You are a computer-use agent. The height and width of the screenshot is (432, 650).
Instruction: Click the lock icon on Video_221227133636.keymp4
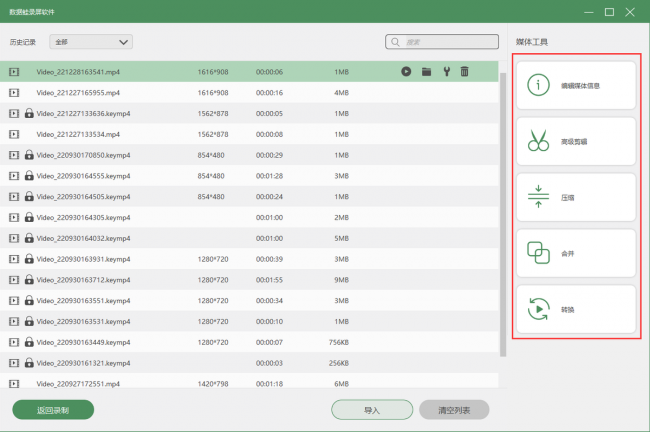(x=29, y=113)
